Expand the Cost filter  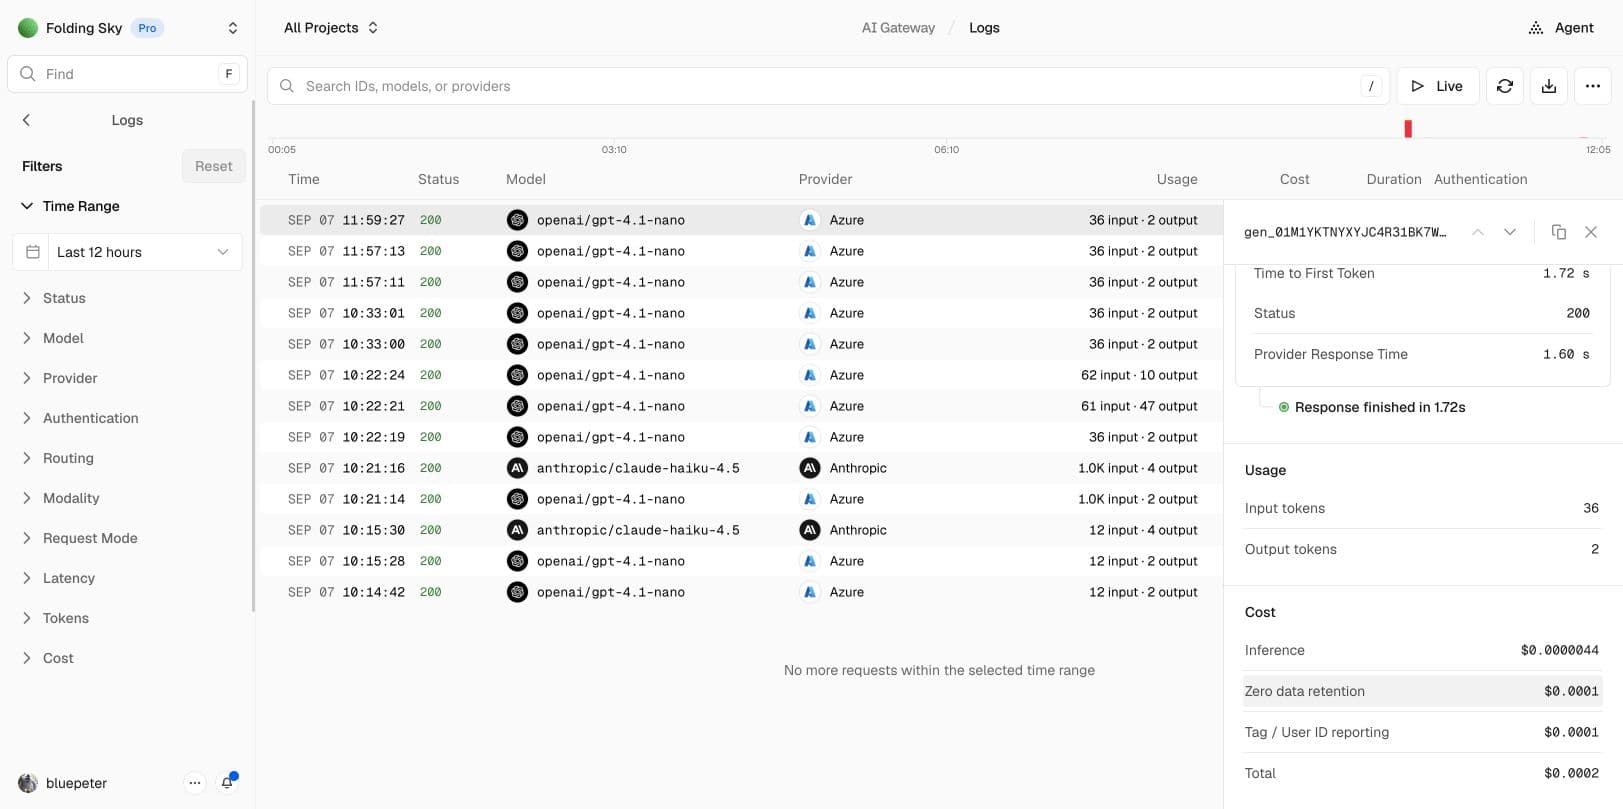pyautogui.click(x=48, y=658)
